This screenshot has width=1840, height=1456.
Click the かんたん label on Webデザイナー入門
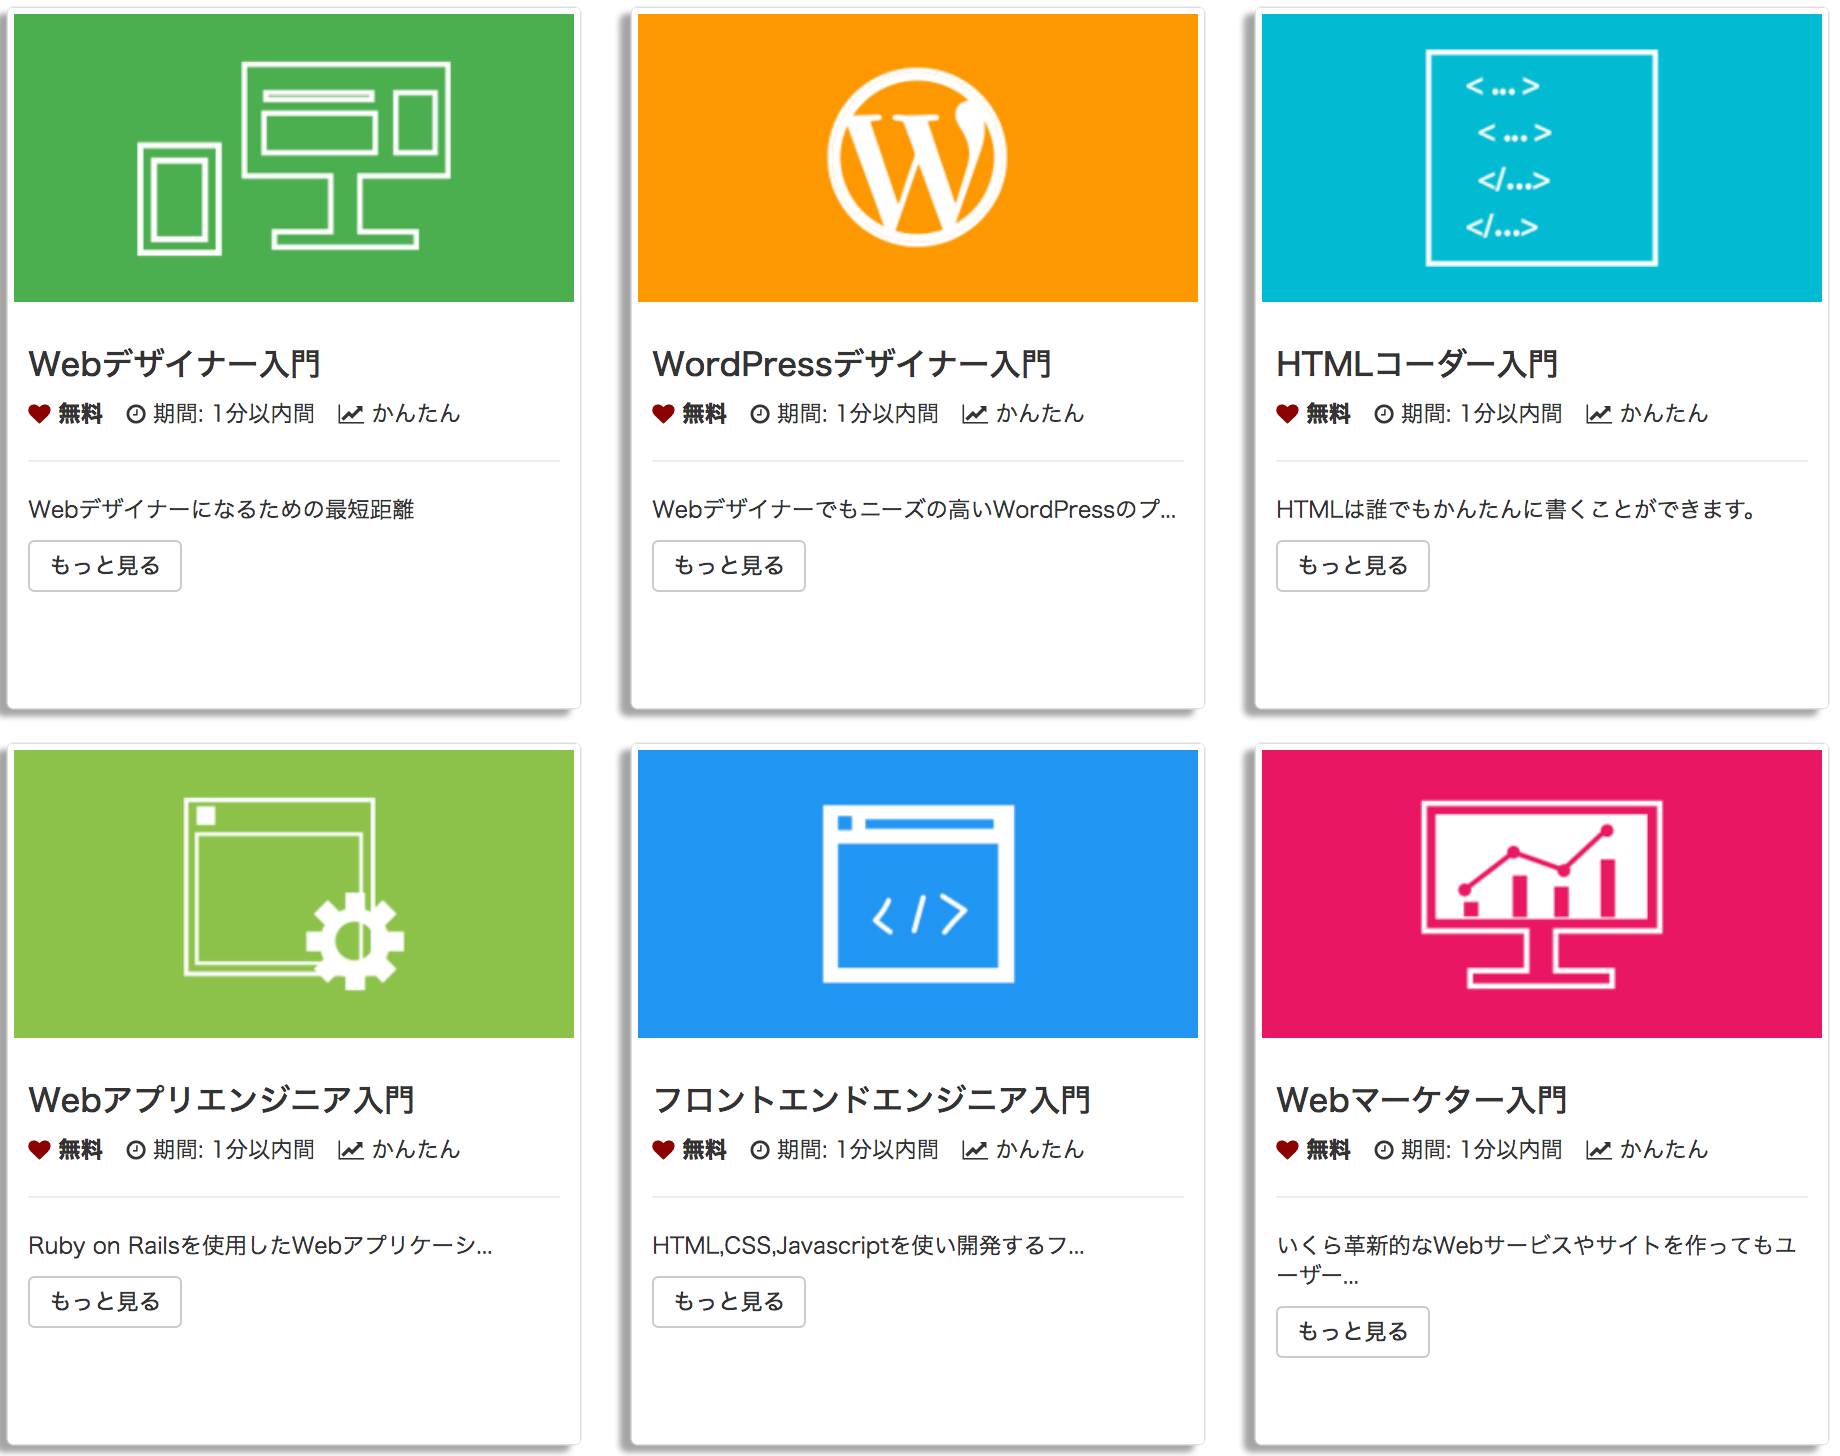click(416, 414)
